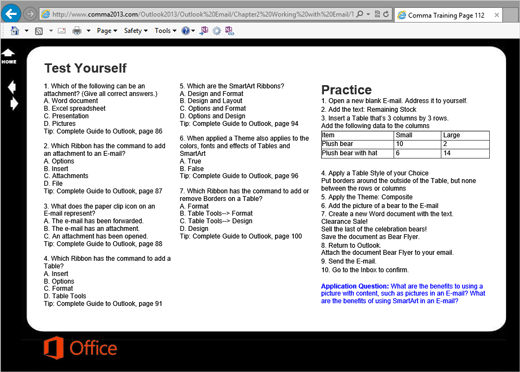Open the Safety dropdown menu

(136, 31)
